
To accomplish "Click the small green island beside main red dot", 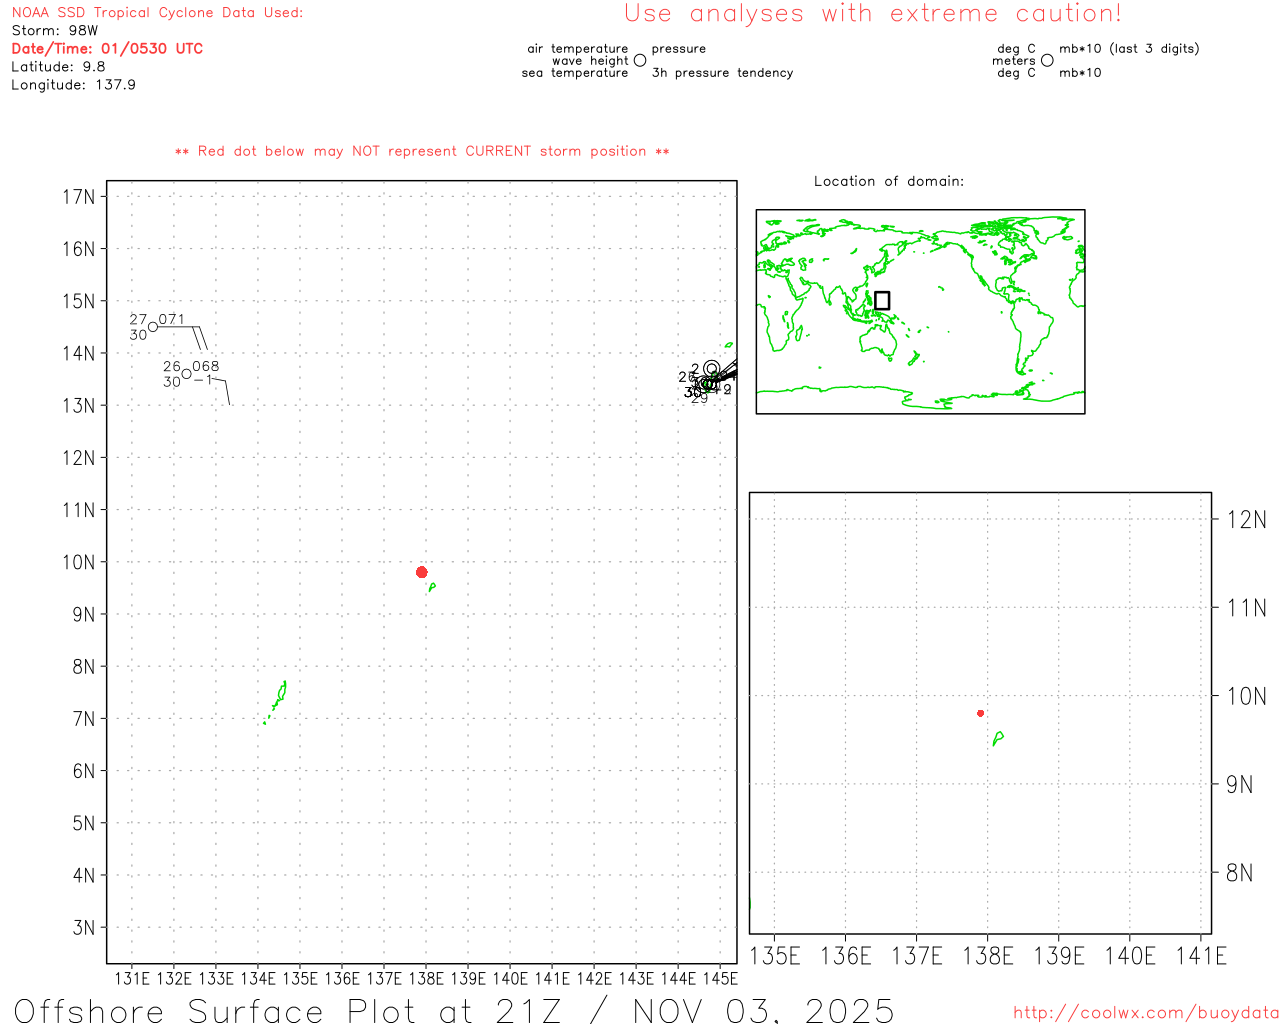I will pos(432,588).
